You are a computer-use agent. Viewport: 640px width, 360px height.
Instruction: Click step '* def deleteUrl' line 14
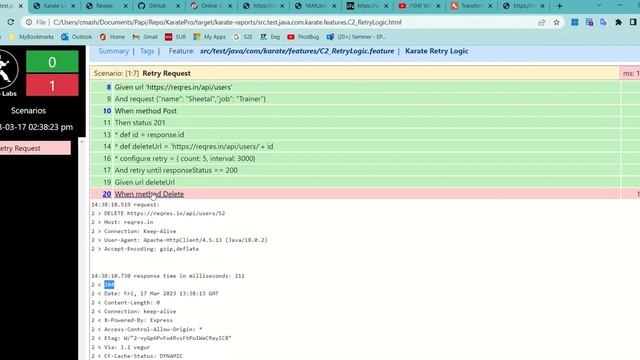pos(194,147)
